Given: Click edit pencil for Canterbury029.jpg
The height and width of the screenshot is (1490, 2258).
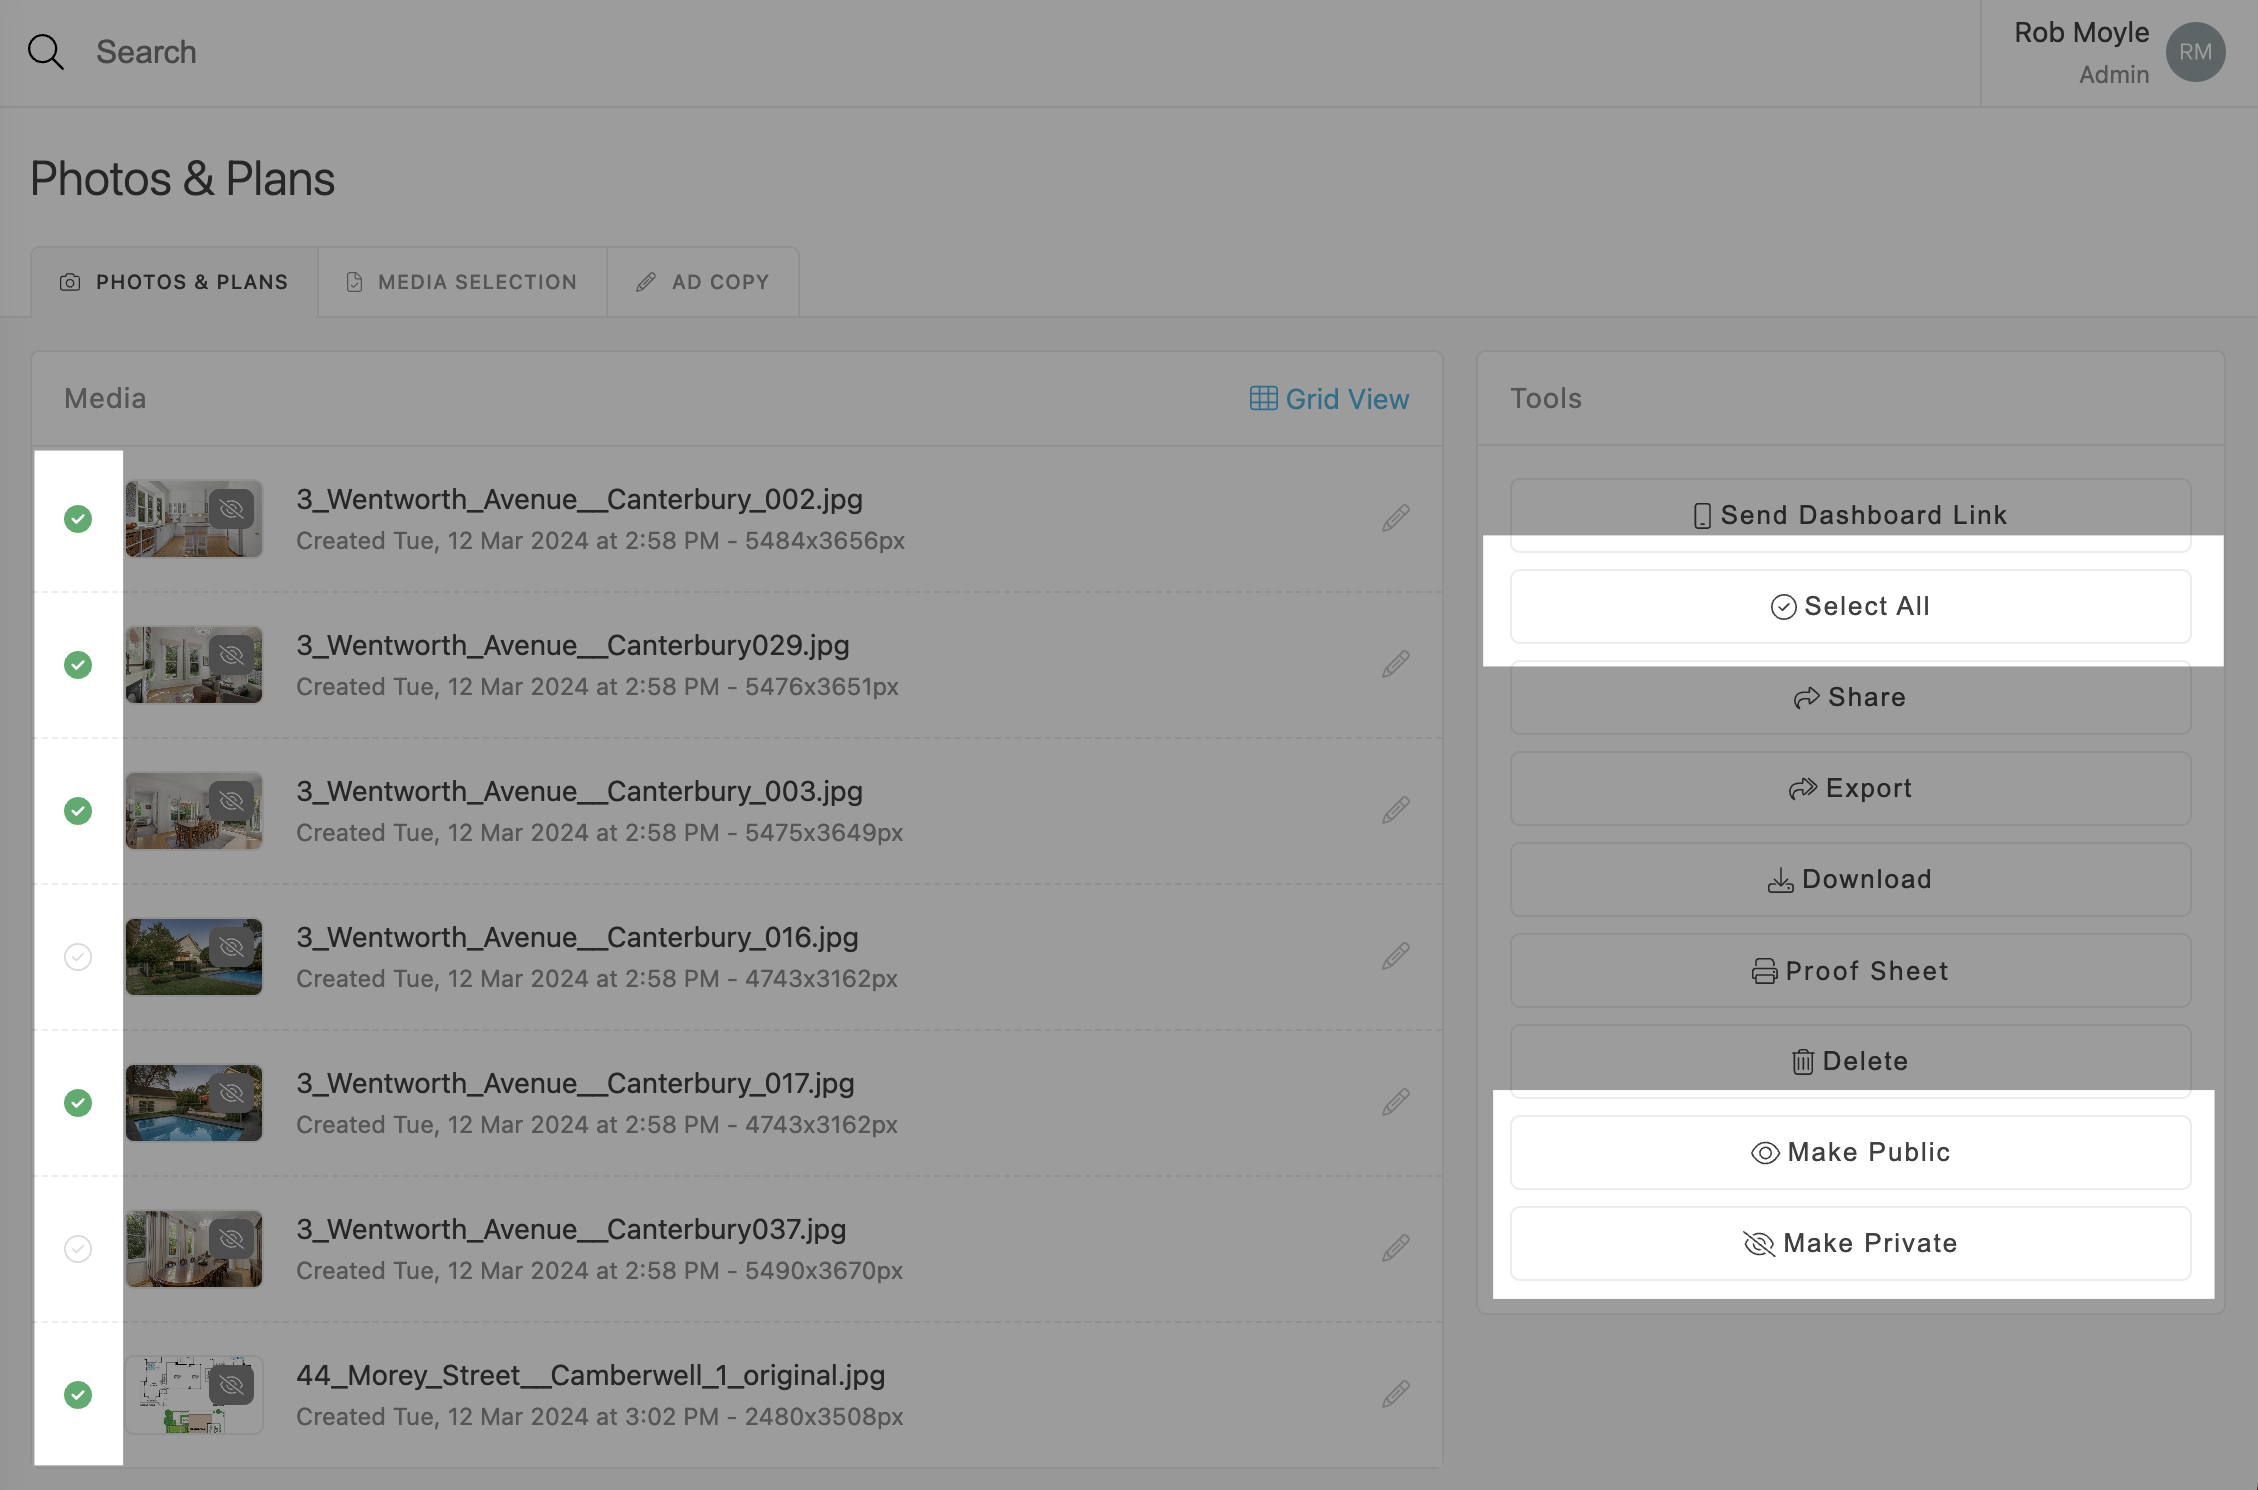Looking at the screenshot, I should (x=1396, y=664).
